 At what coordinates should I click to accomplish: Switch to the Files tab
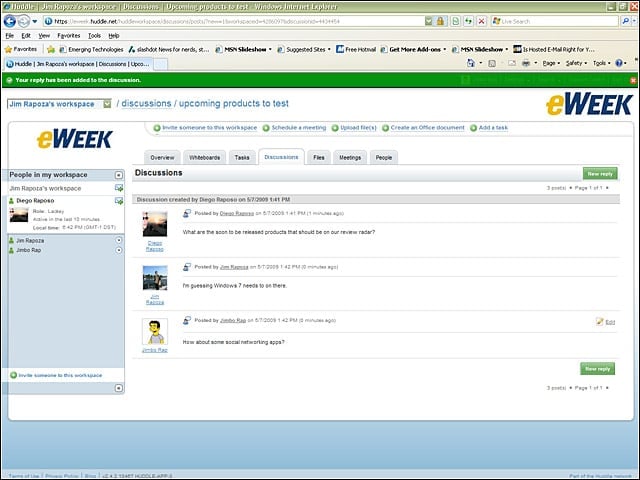click(319, 158)
